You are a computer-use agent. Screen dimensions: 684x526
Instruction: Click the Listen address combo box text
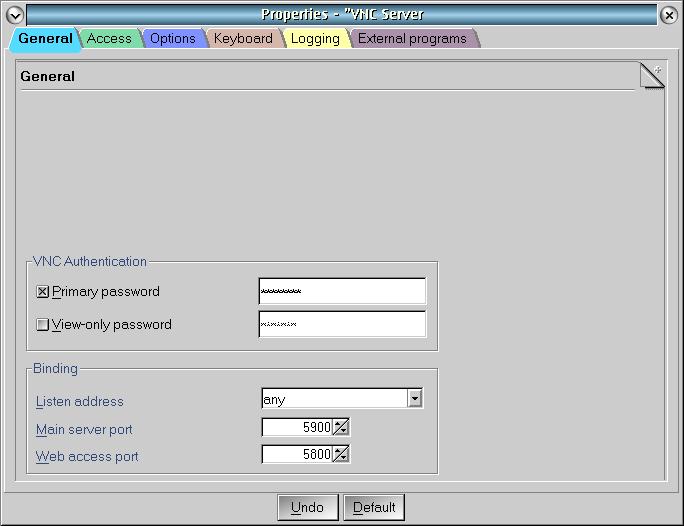coord(335,398)
